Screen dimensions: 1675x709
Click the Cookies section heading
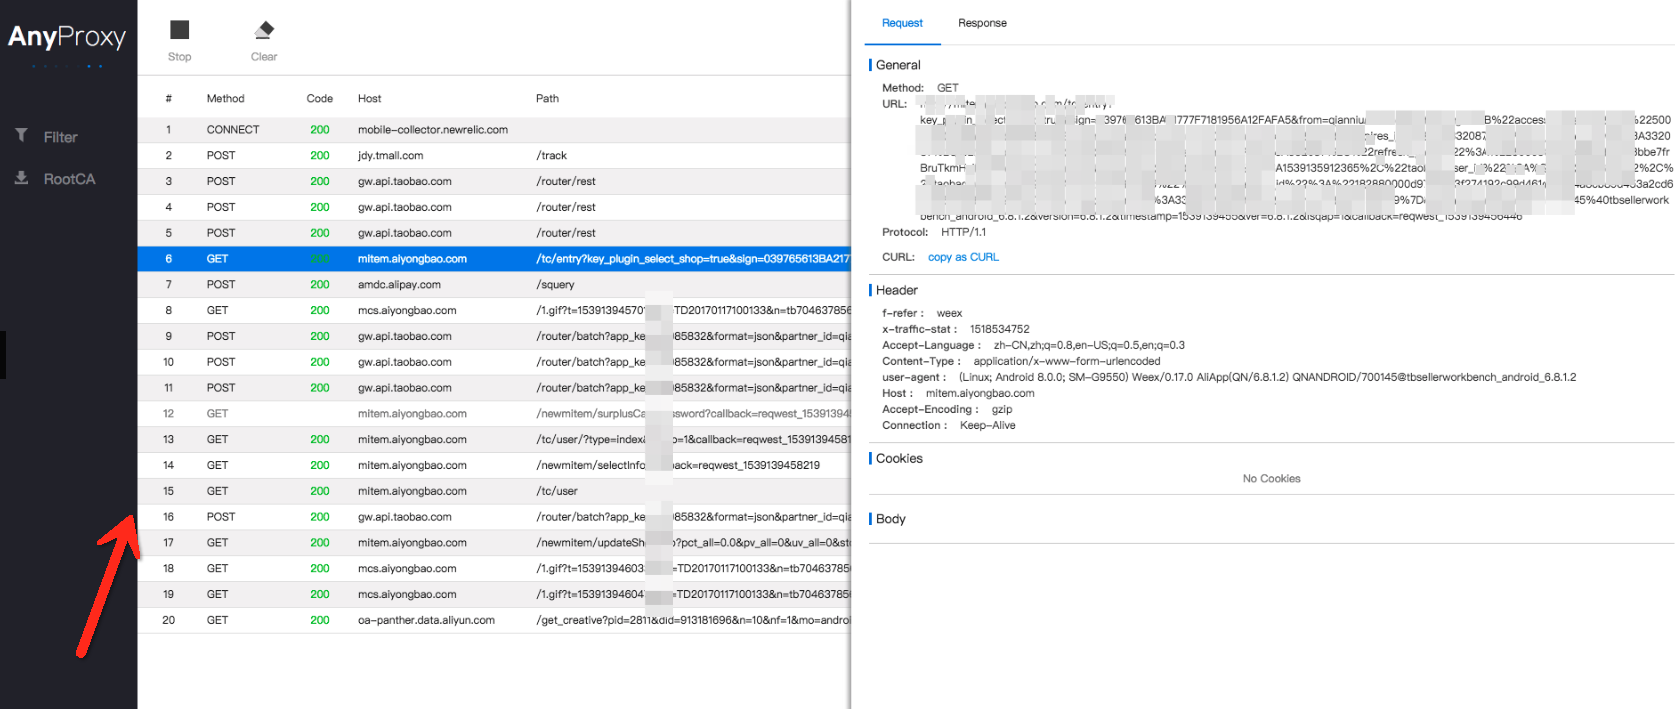[899, 458]
